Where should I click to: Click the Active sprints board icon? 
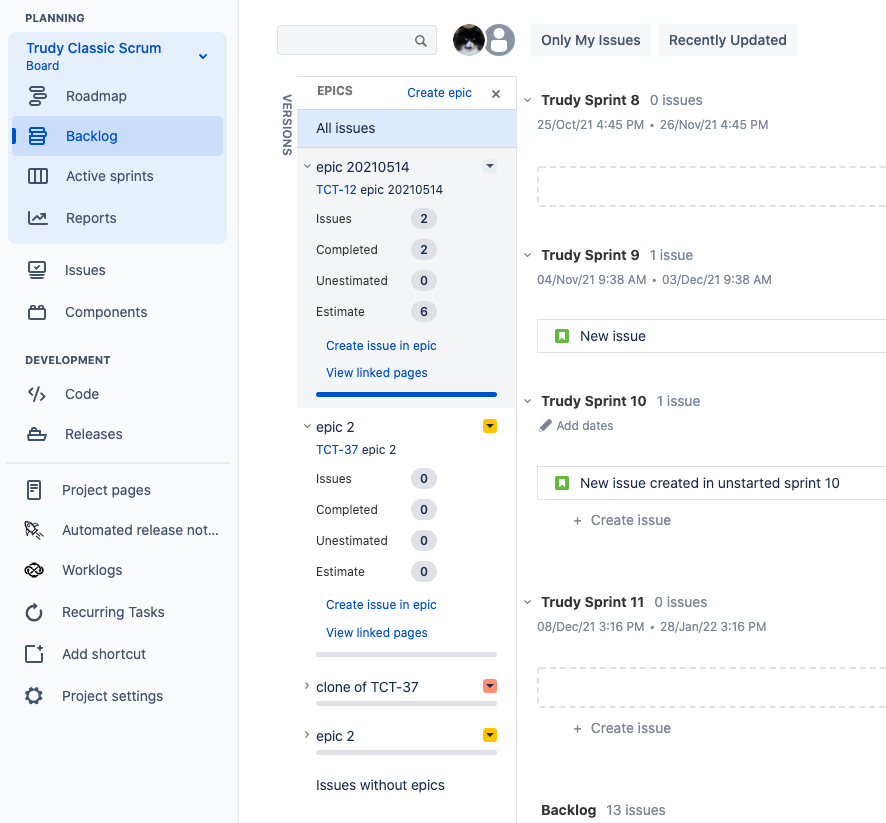[38, 176]
